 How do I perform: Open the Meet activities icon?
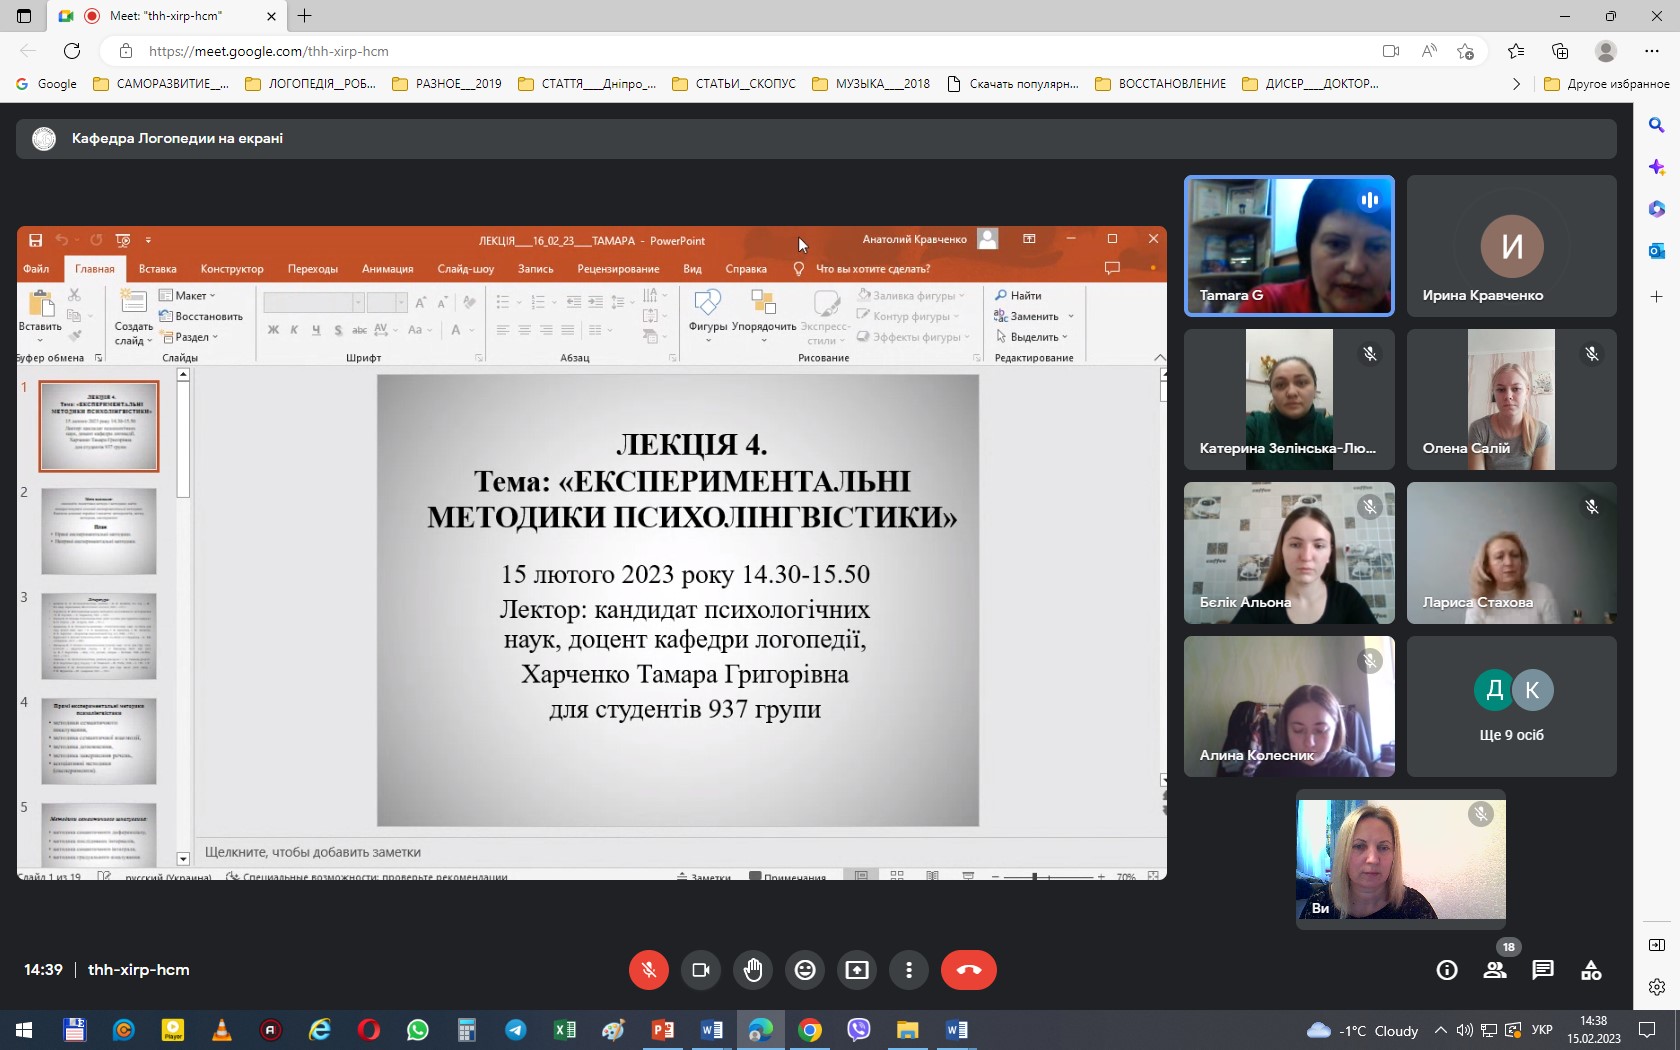(1591, 970)
